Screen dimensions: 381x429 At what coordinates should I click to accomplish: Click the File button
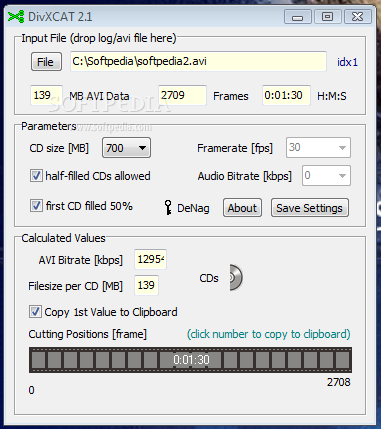point(46,62)
